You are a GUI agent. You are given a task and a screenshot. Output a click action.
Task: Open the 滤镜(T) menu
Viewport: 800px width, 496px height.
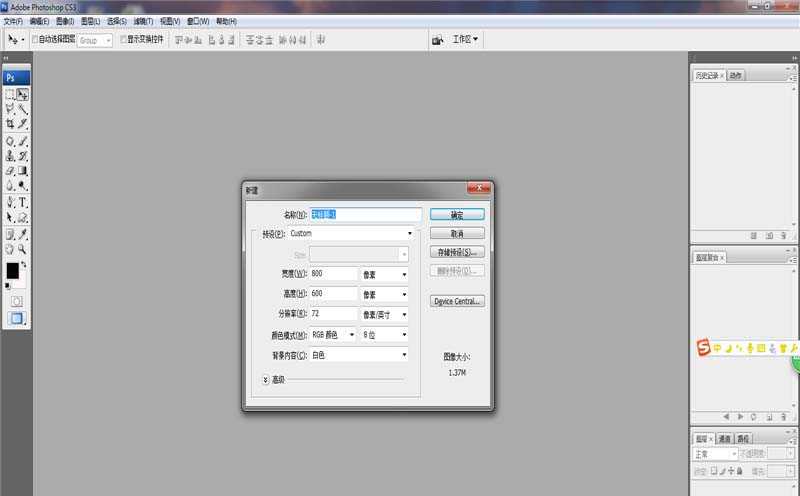tap(143, 21)
